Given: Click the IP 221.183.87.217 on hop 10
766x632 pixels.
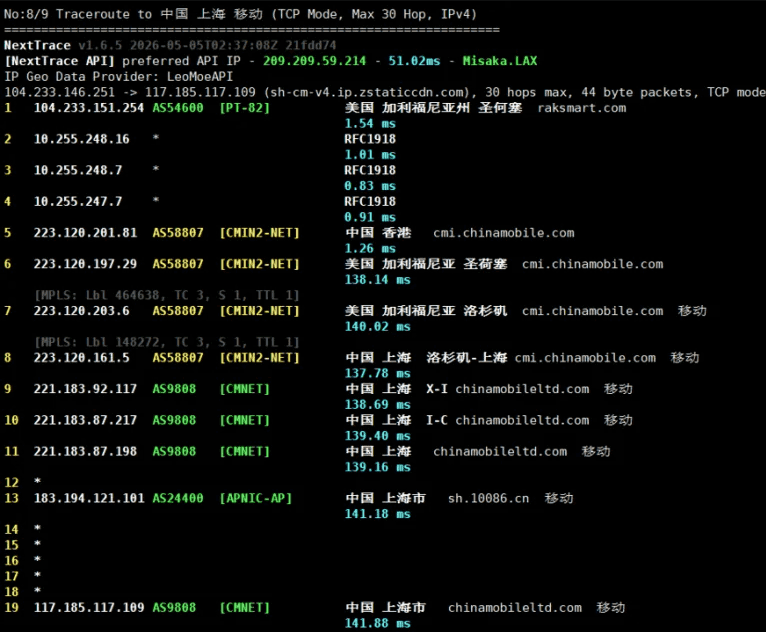Looking at the screenshot, I should tap(85, 421).
